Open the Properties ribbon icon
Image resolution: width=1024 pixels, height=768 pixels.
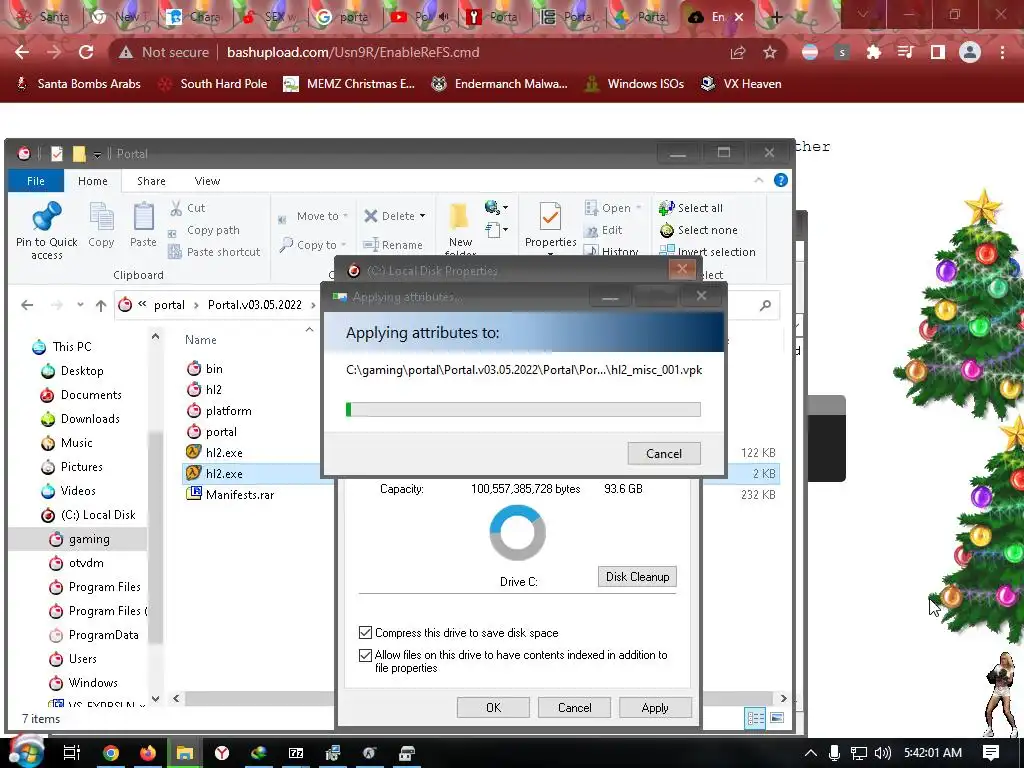(550, 217)
